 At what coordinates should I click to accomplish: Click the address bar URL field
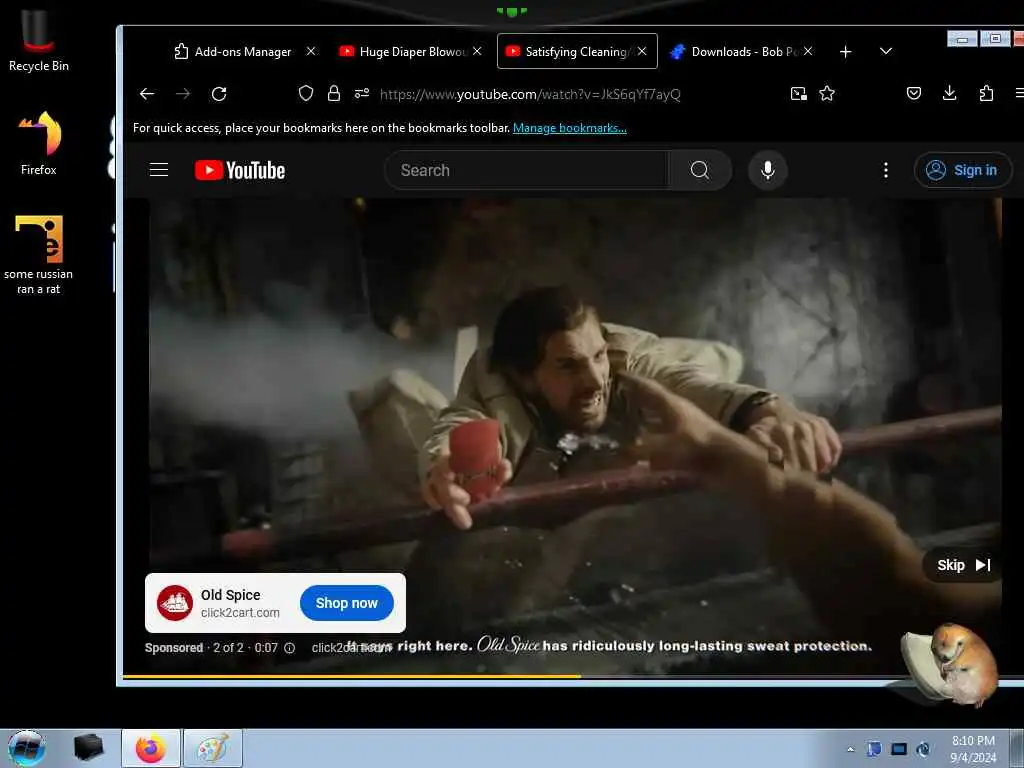coord(530,94)
